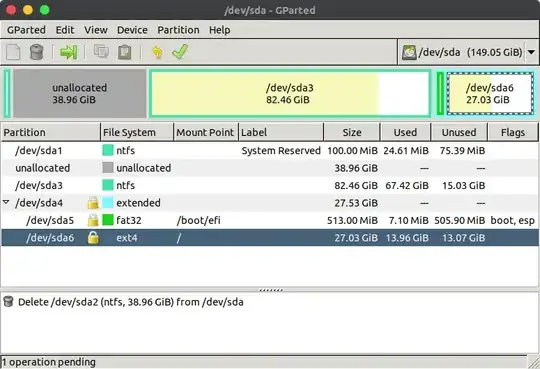Collapse the /dev/sda4 extended partition tree
Viewport: 540px width, 369px height.
[x=6, y=202]
